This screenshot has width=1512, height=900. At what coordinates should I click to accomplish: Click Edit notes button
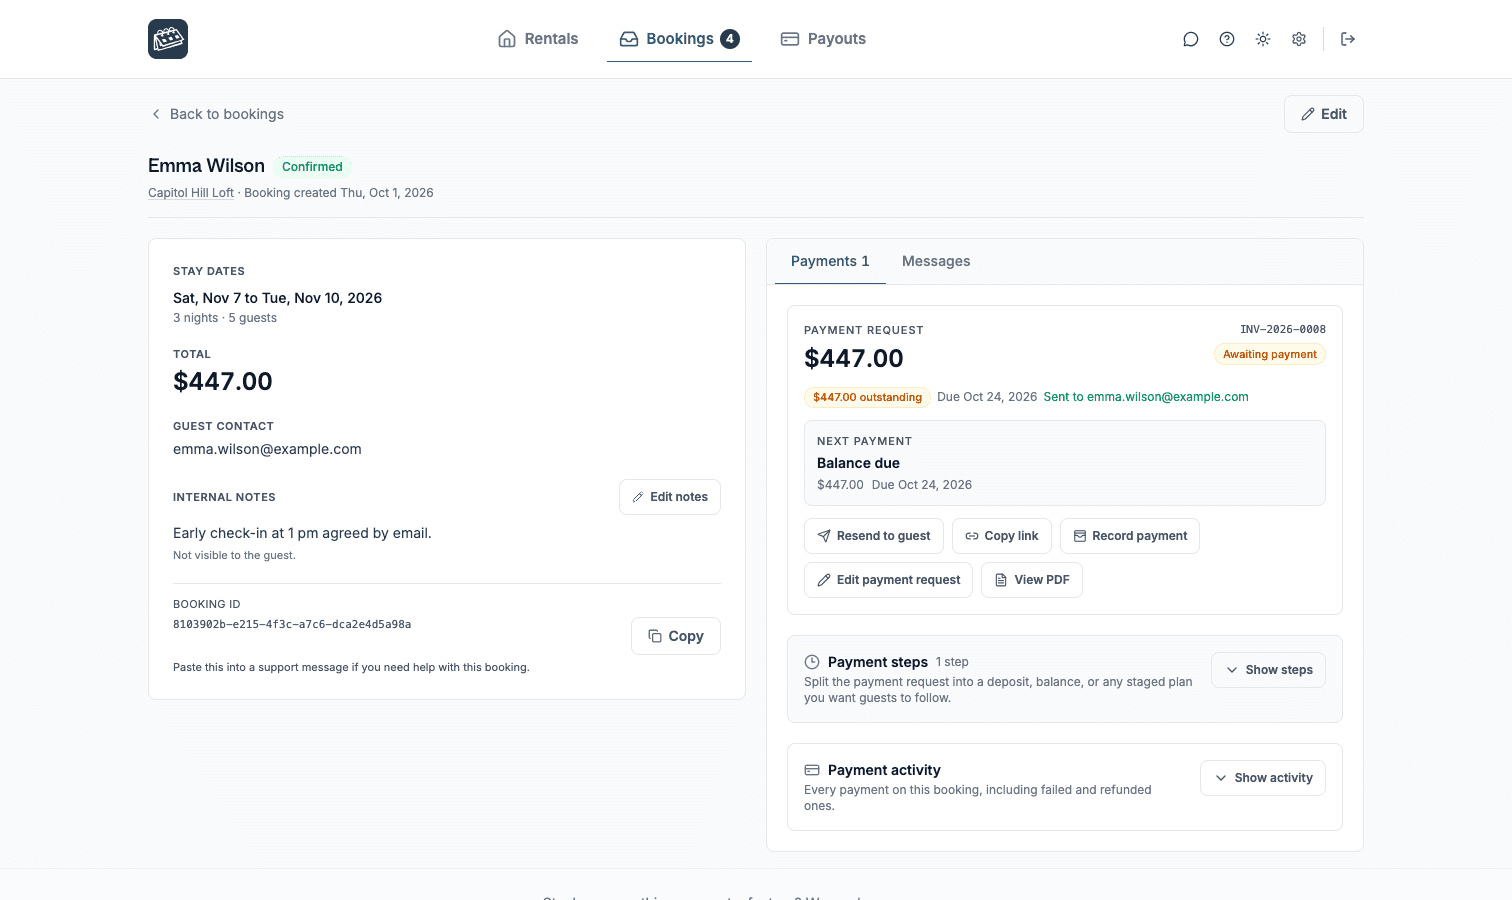(x=670, y=497)
